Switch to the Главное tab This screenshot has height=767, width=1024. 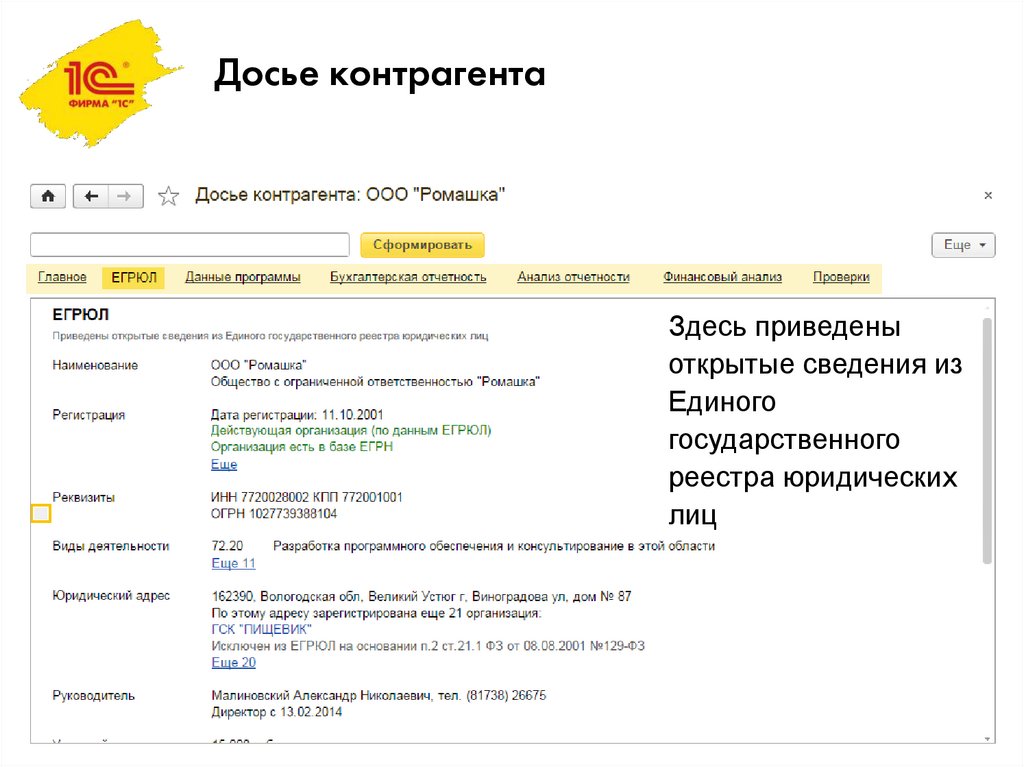[x=62, y=277]
